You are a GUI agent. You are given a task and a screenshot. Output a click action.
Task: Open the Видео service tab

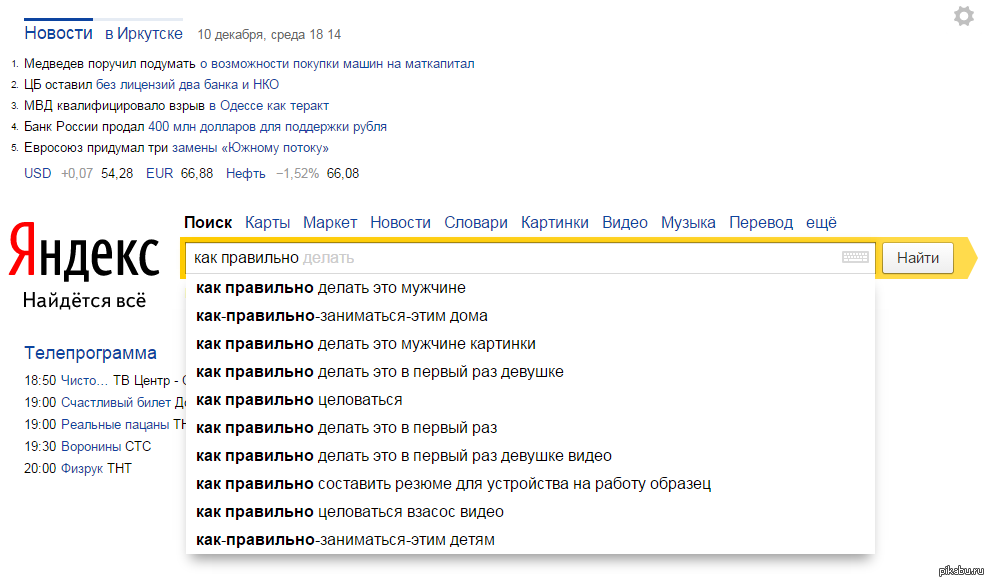click(624, 223)
